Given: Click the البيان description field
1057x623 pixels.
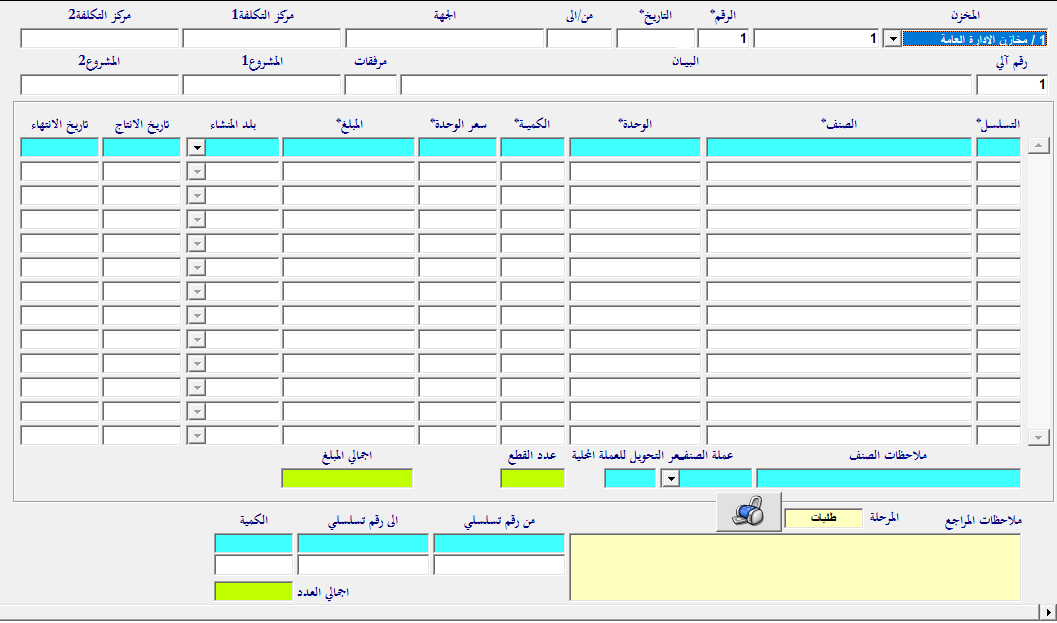Looking at the screenshot, I should (685, 85).
